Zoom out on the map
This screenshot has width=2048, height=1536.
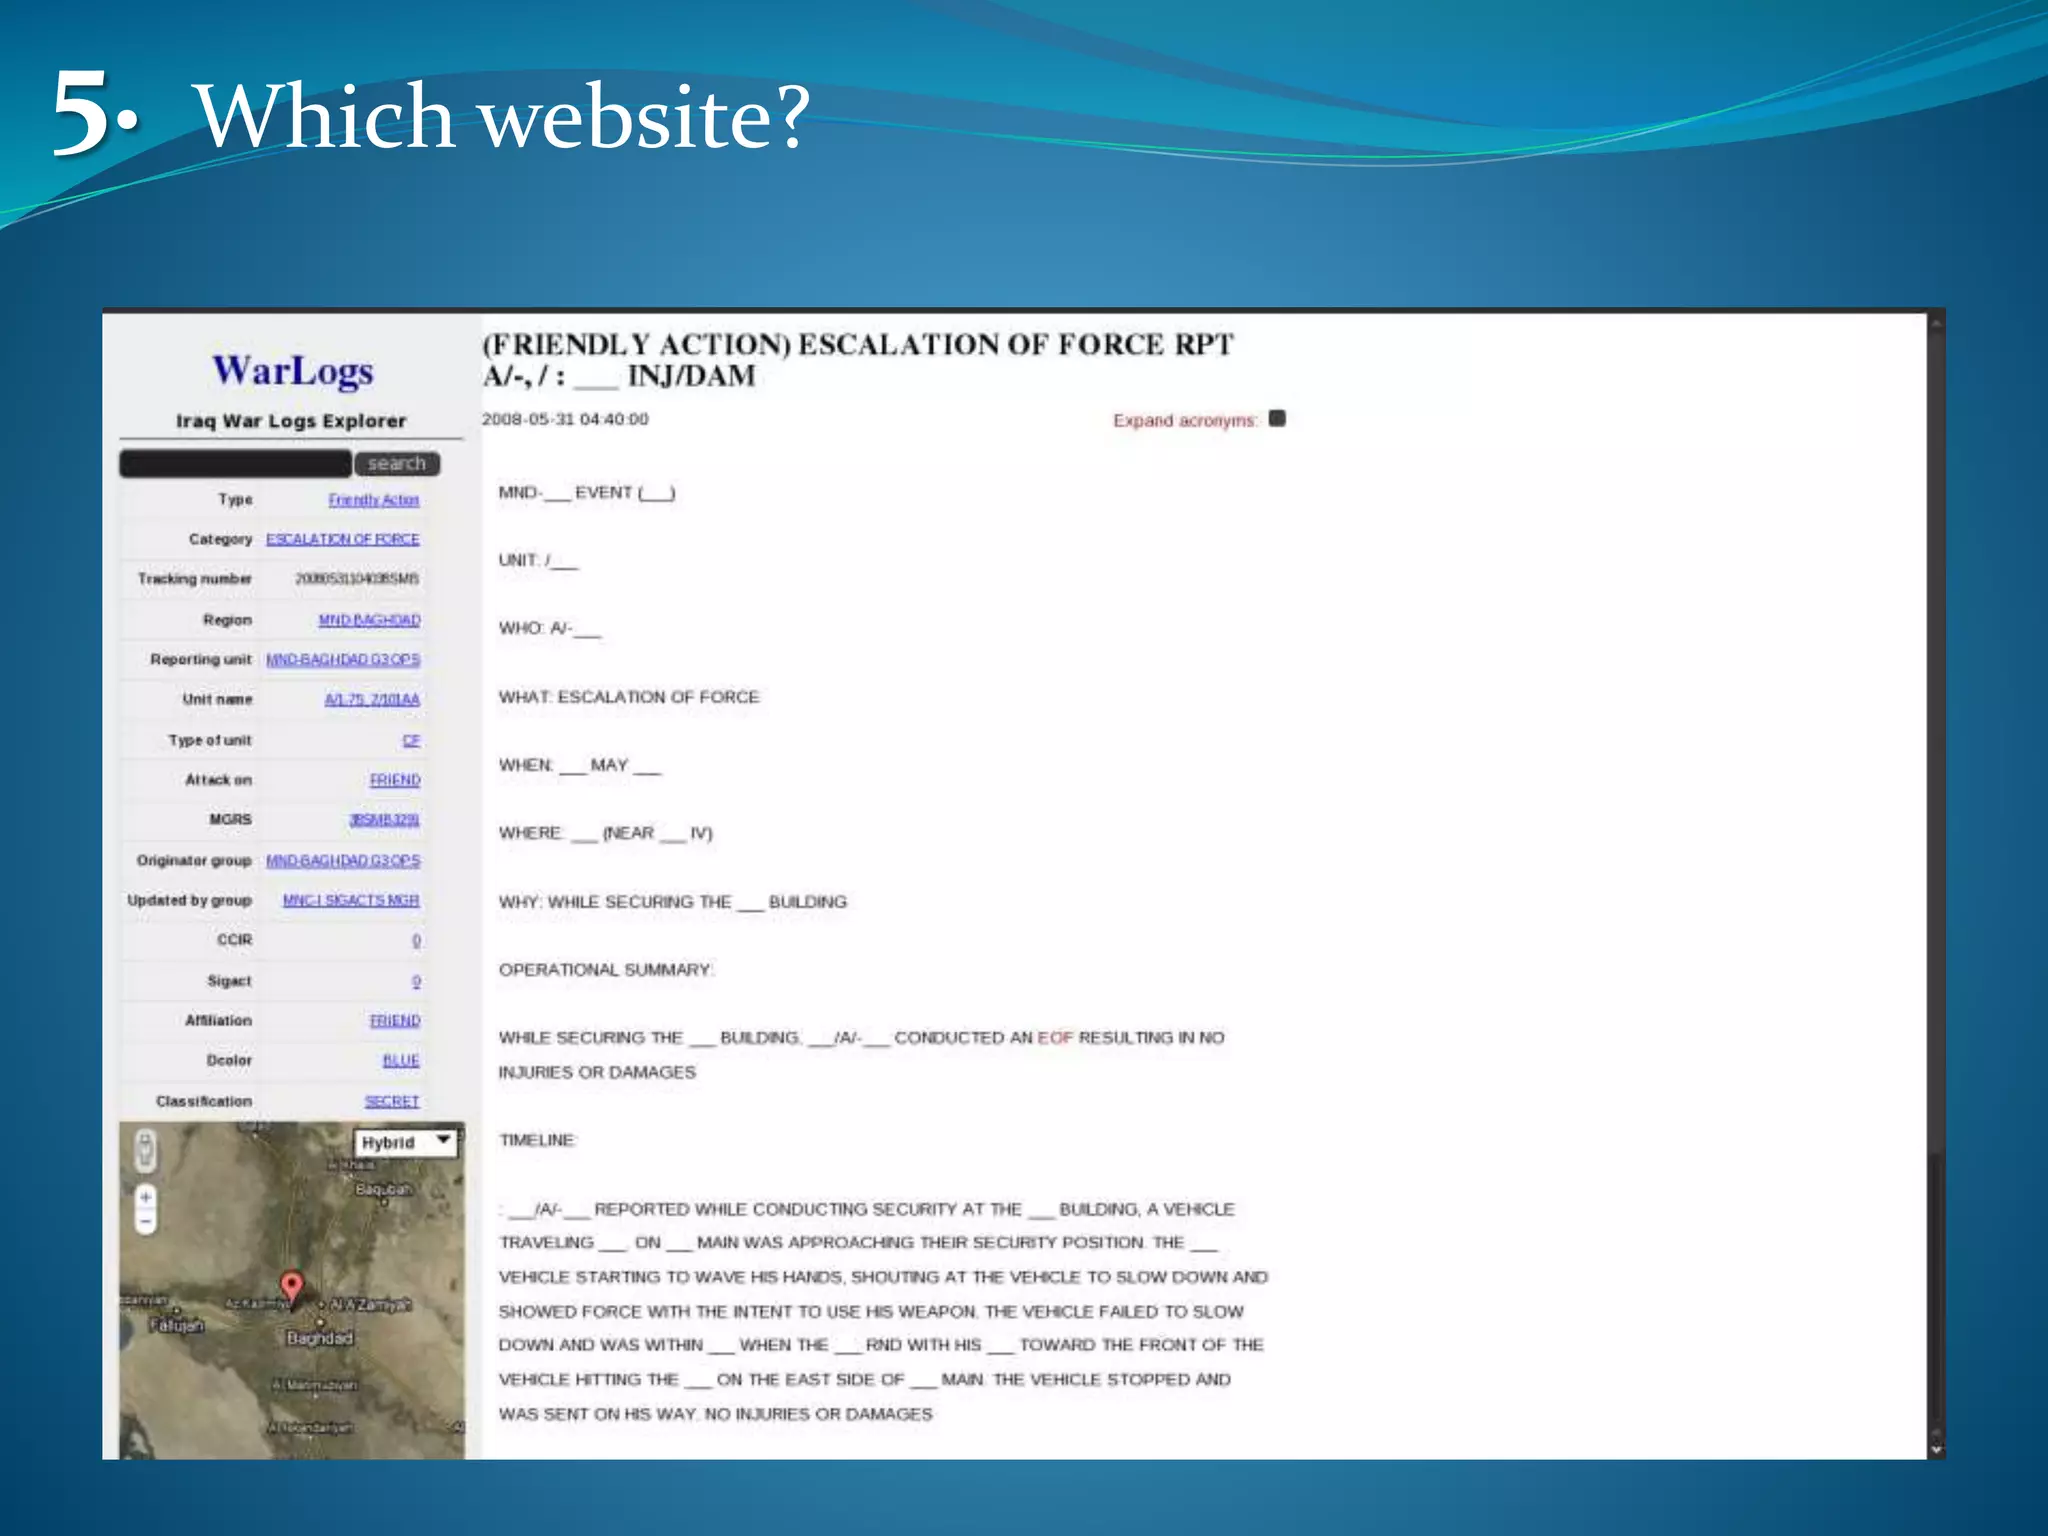coord(146,1221)
